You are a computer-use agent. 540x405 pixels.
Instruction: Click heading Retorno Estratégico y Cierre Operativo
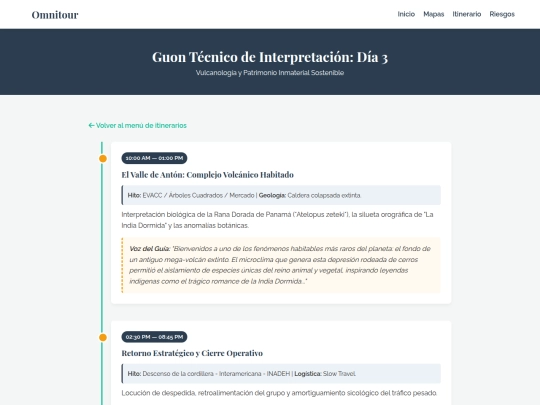coord(192,353)
